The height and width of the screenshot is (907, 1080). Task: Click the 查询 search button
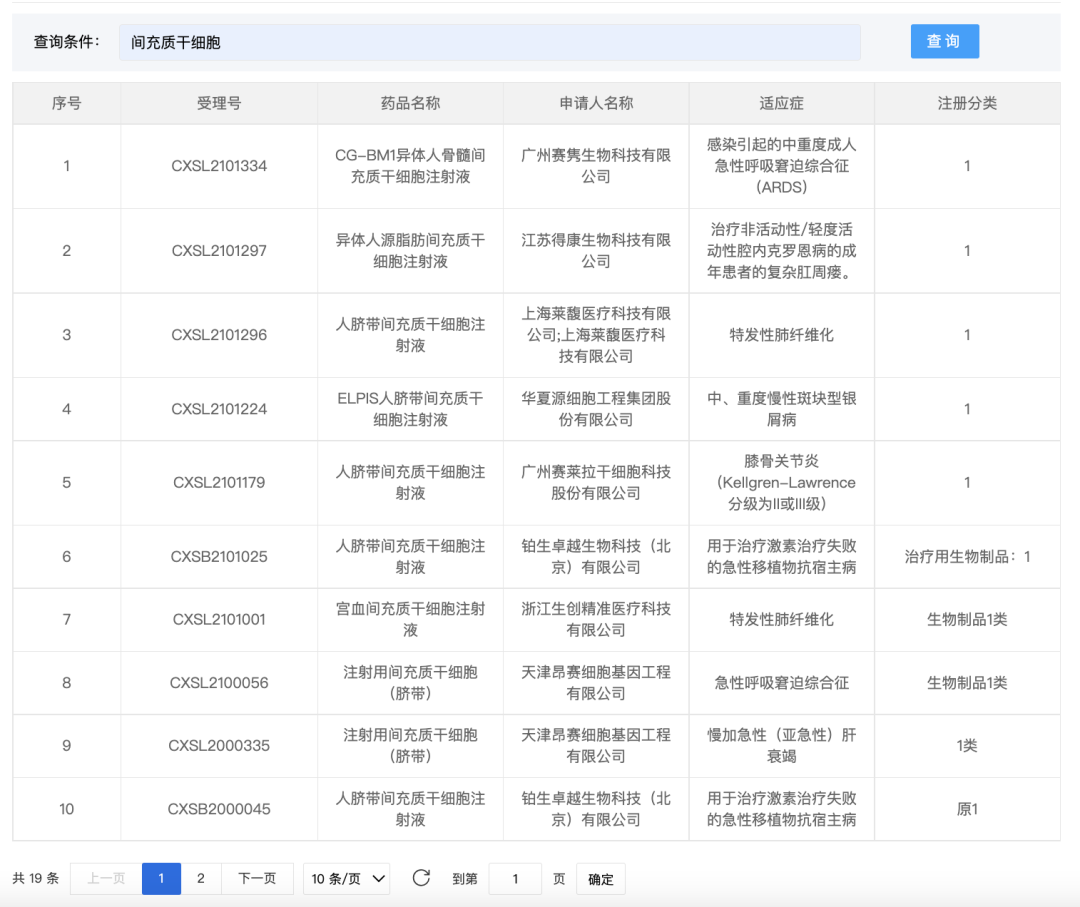tap(944, 41)
